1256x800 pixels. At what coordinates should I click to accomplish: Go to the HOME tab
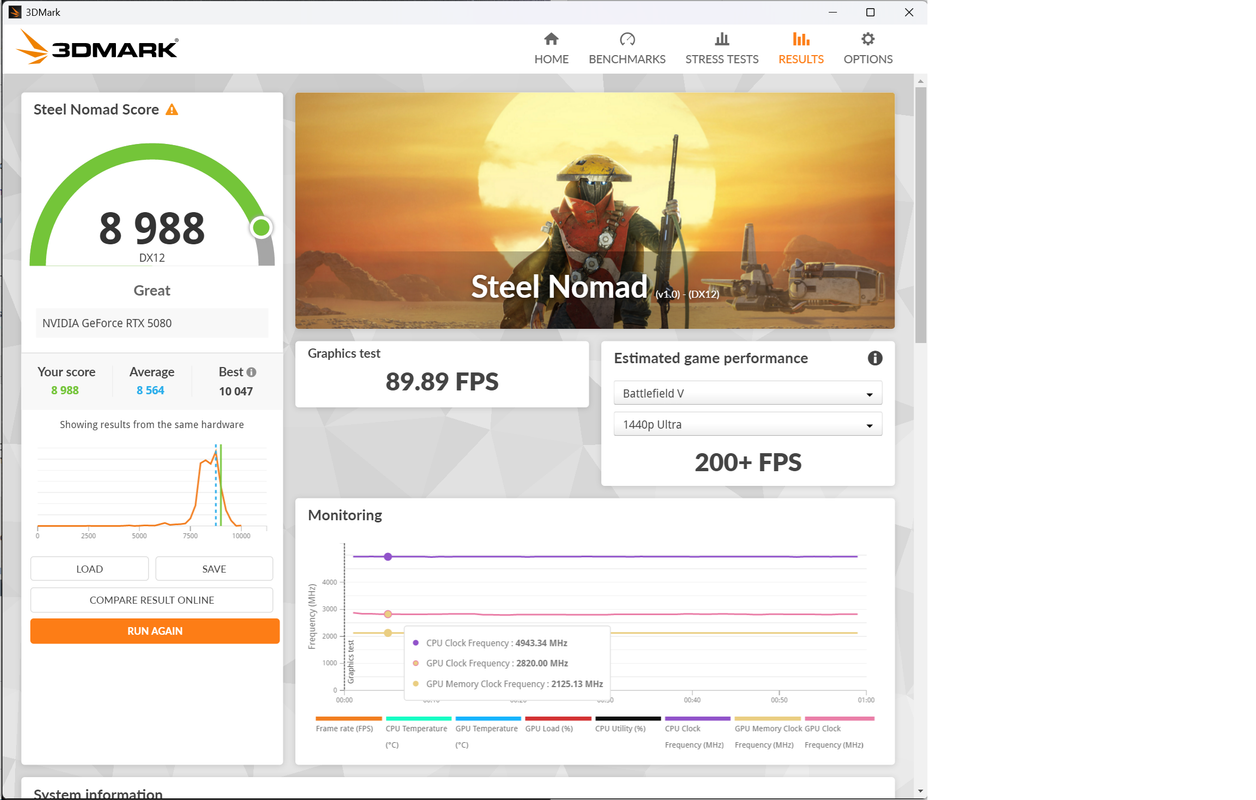(x=551, y=48)
